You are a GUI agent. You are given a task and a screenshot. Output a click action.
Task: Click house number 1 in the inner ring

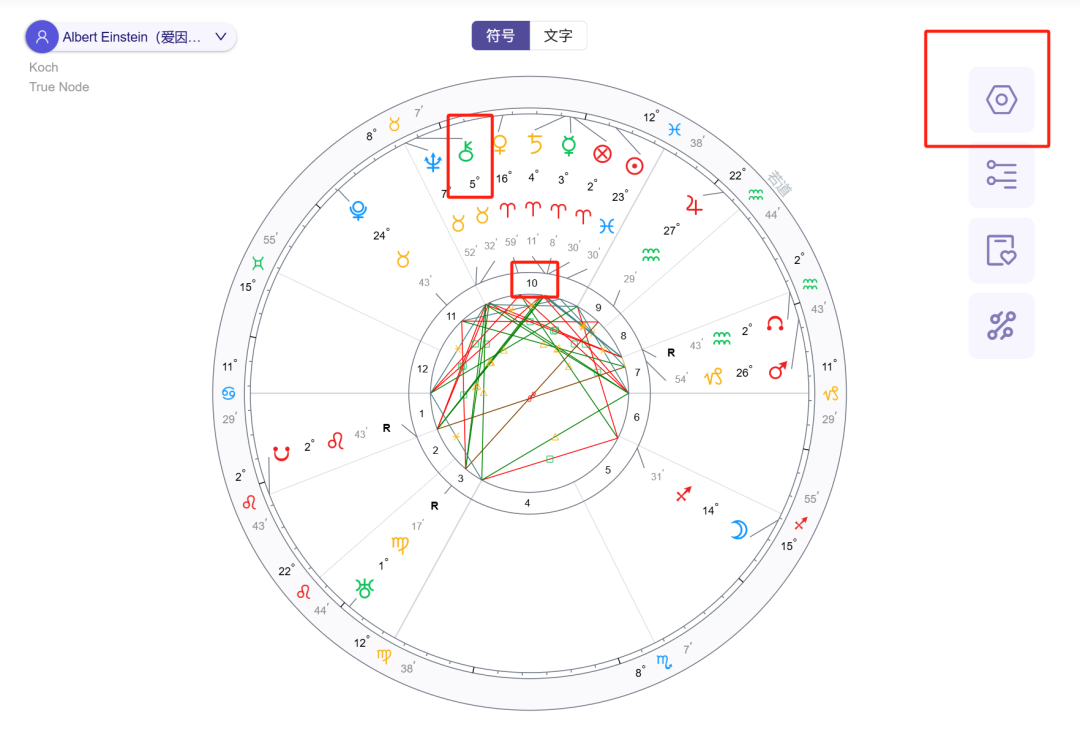(422, 415)
